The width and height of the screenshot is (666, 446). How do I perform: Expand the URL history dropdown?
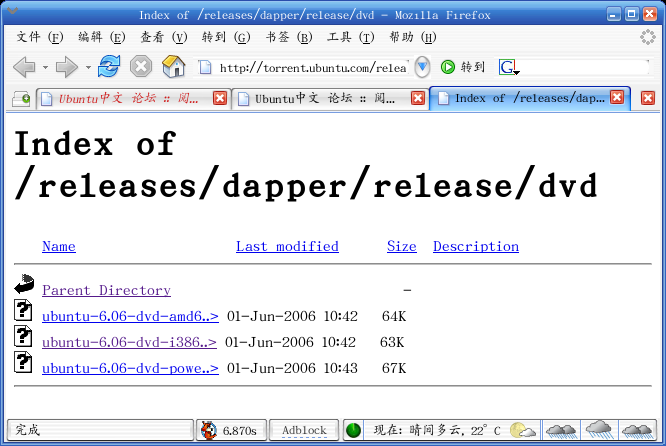tap(422, 67)
